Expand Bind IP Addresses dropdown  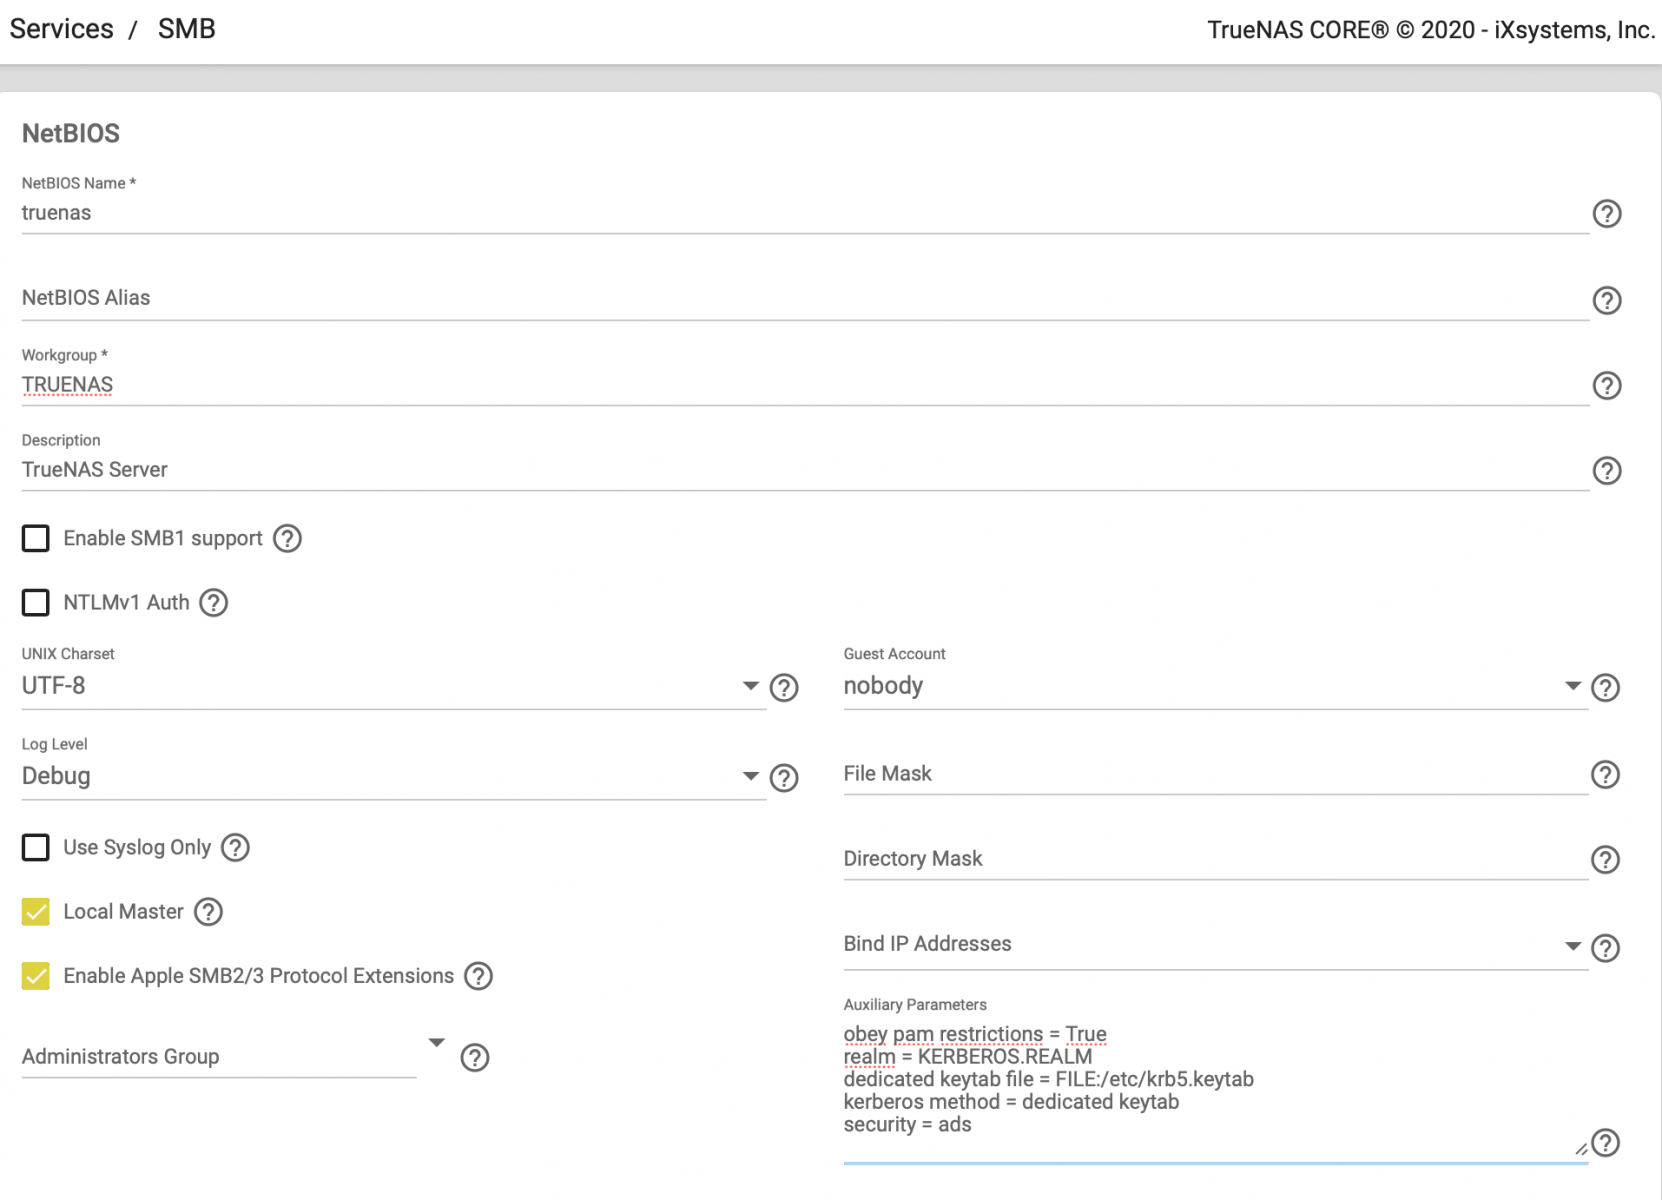coord(1215,945)
